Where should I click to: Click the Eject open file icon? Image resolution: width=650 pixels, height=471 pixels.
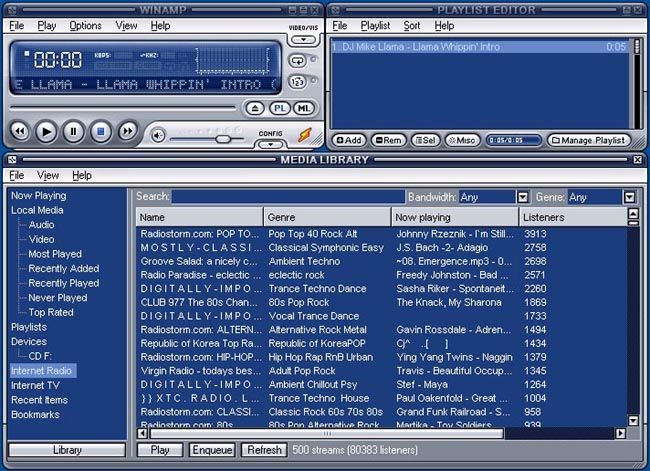(x=255, y=109)
